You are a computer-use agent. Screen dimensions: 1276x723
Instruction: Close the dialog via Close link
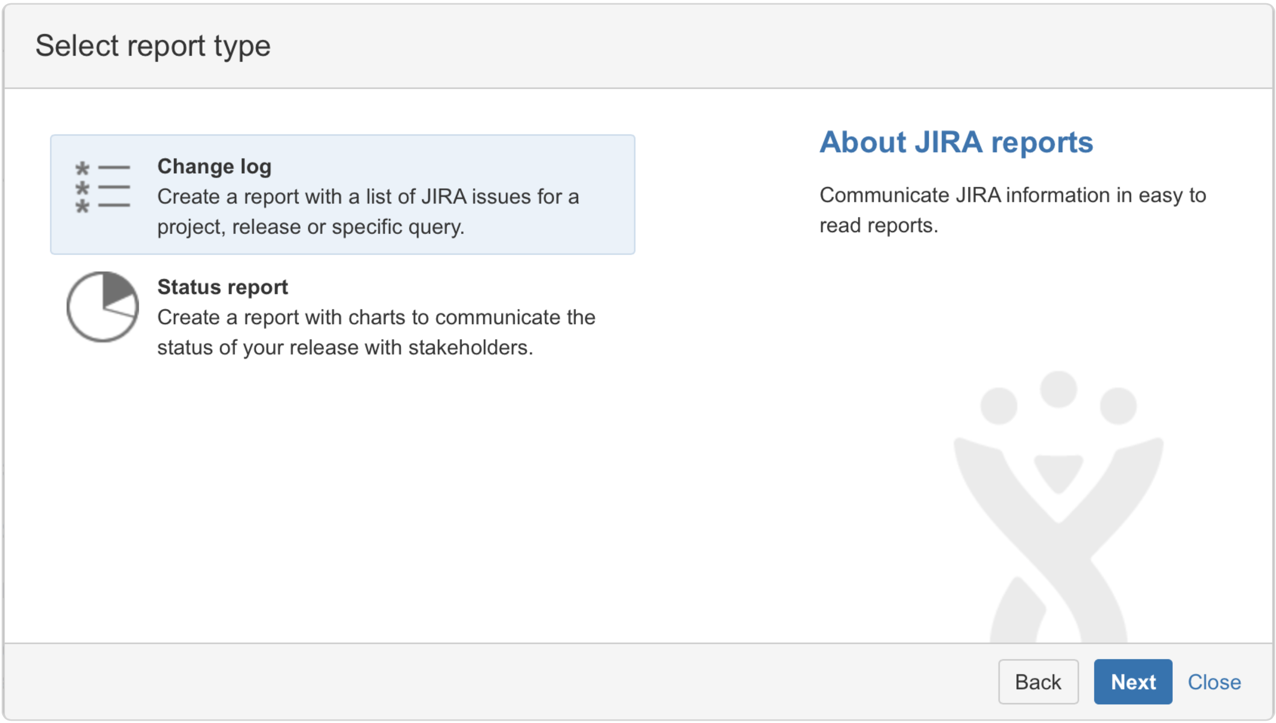point(1214,682)
